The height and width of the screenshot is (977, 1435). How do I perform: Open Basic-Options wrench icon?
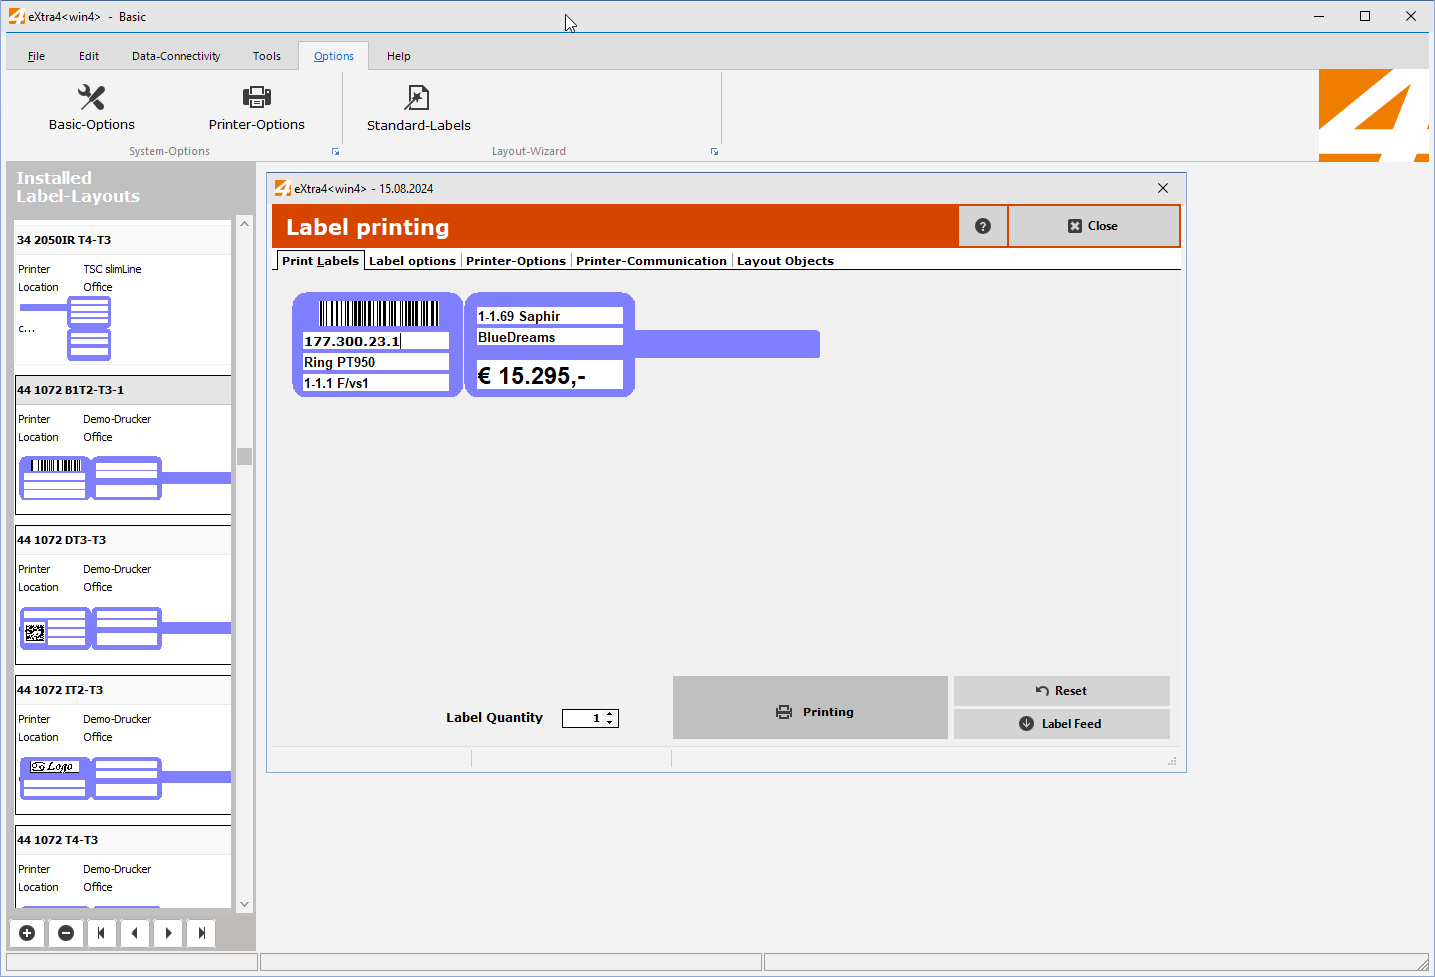tap(91, 98)
